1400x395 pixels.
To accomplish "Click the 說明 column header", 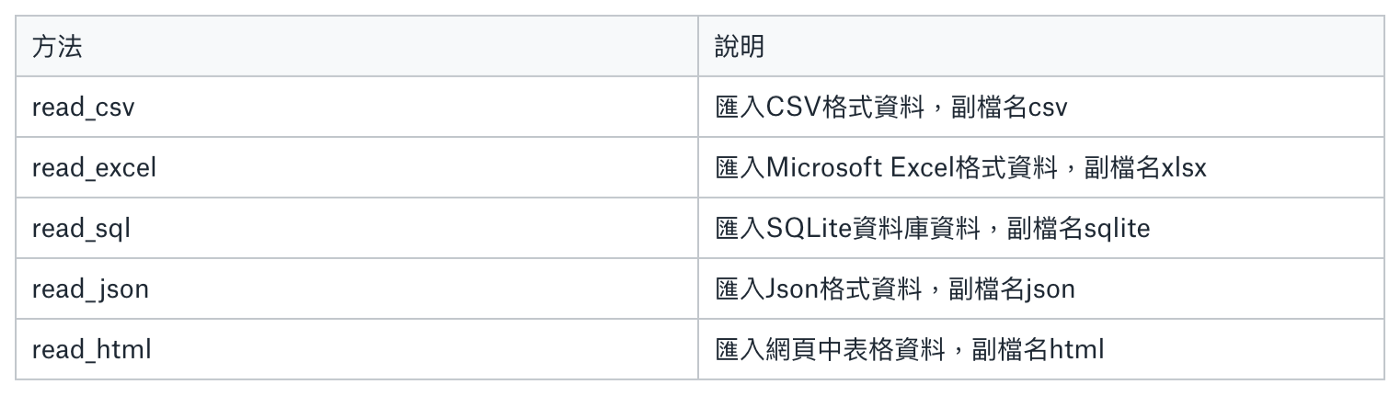I will (1041, 46).
